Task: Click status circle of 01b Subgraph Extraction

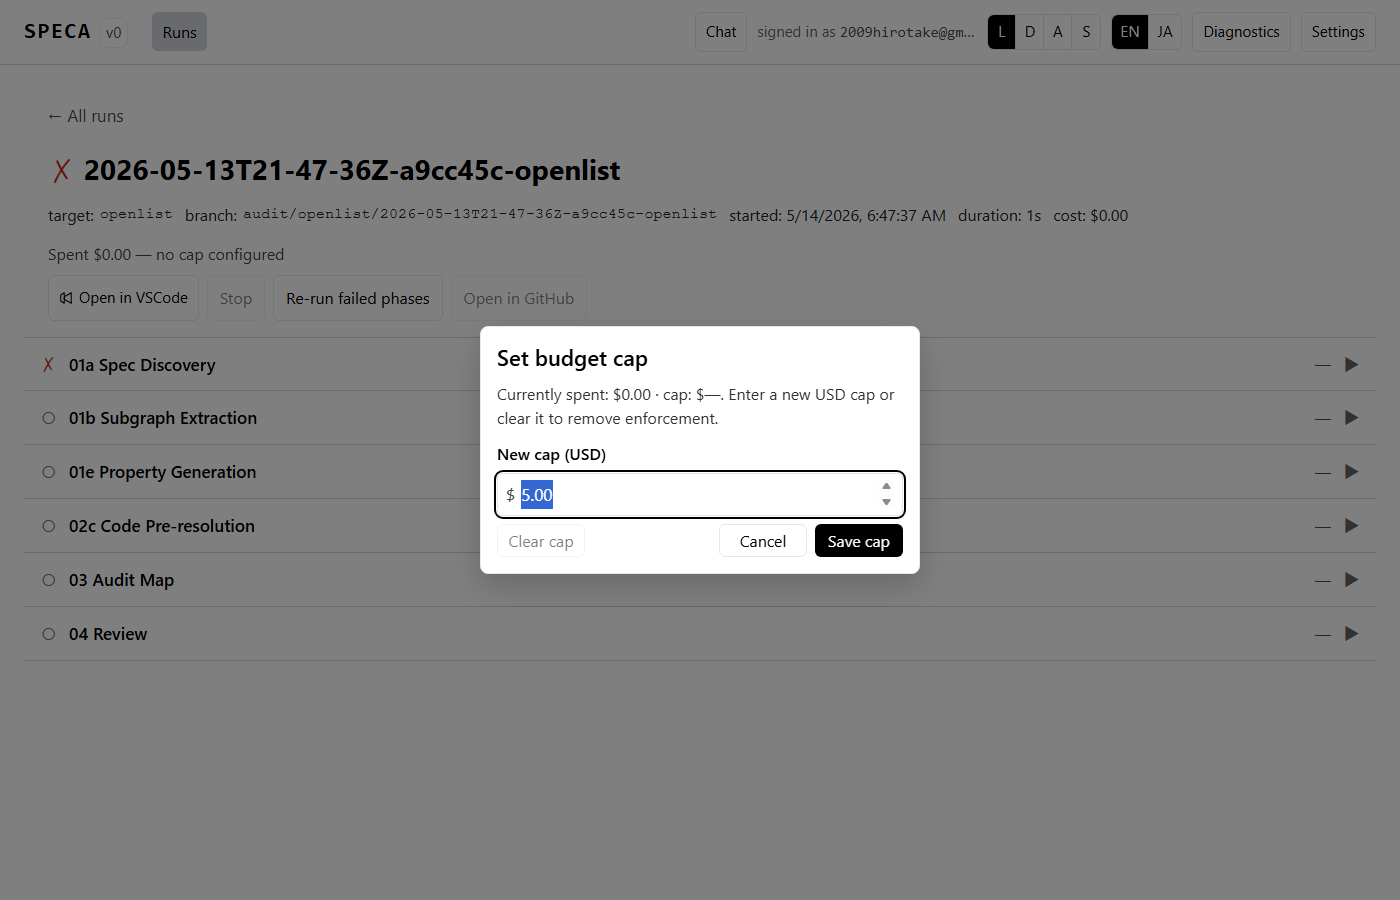Action: coord(48,418)
